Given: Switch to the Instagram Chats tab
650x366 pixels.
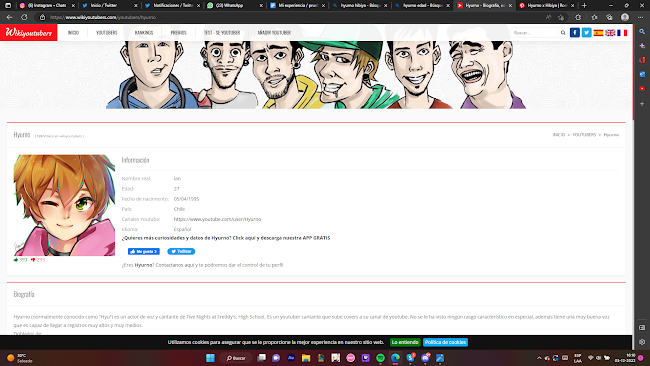Looking at the screenshot, I should pos(47,5).
